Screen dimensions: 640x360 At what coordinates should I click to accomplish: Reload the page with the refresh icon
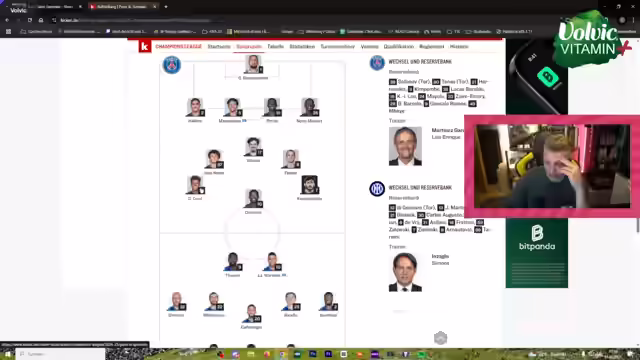click(x=30, y=20)
